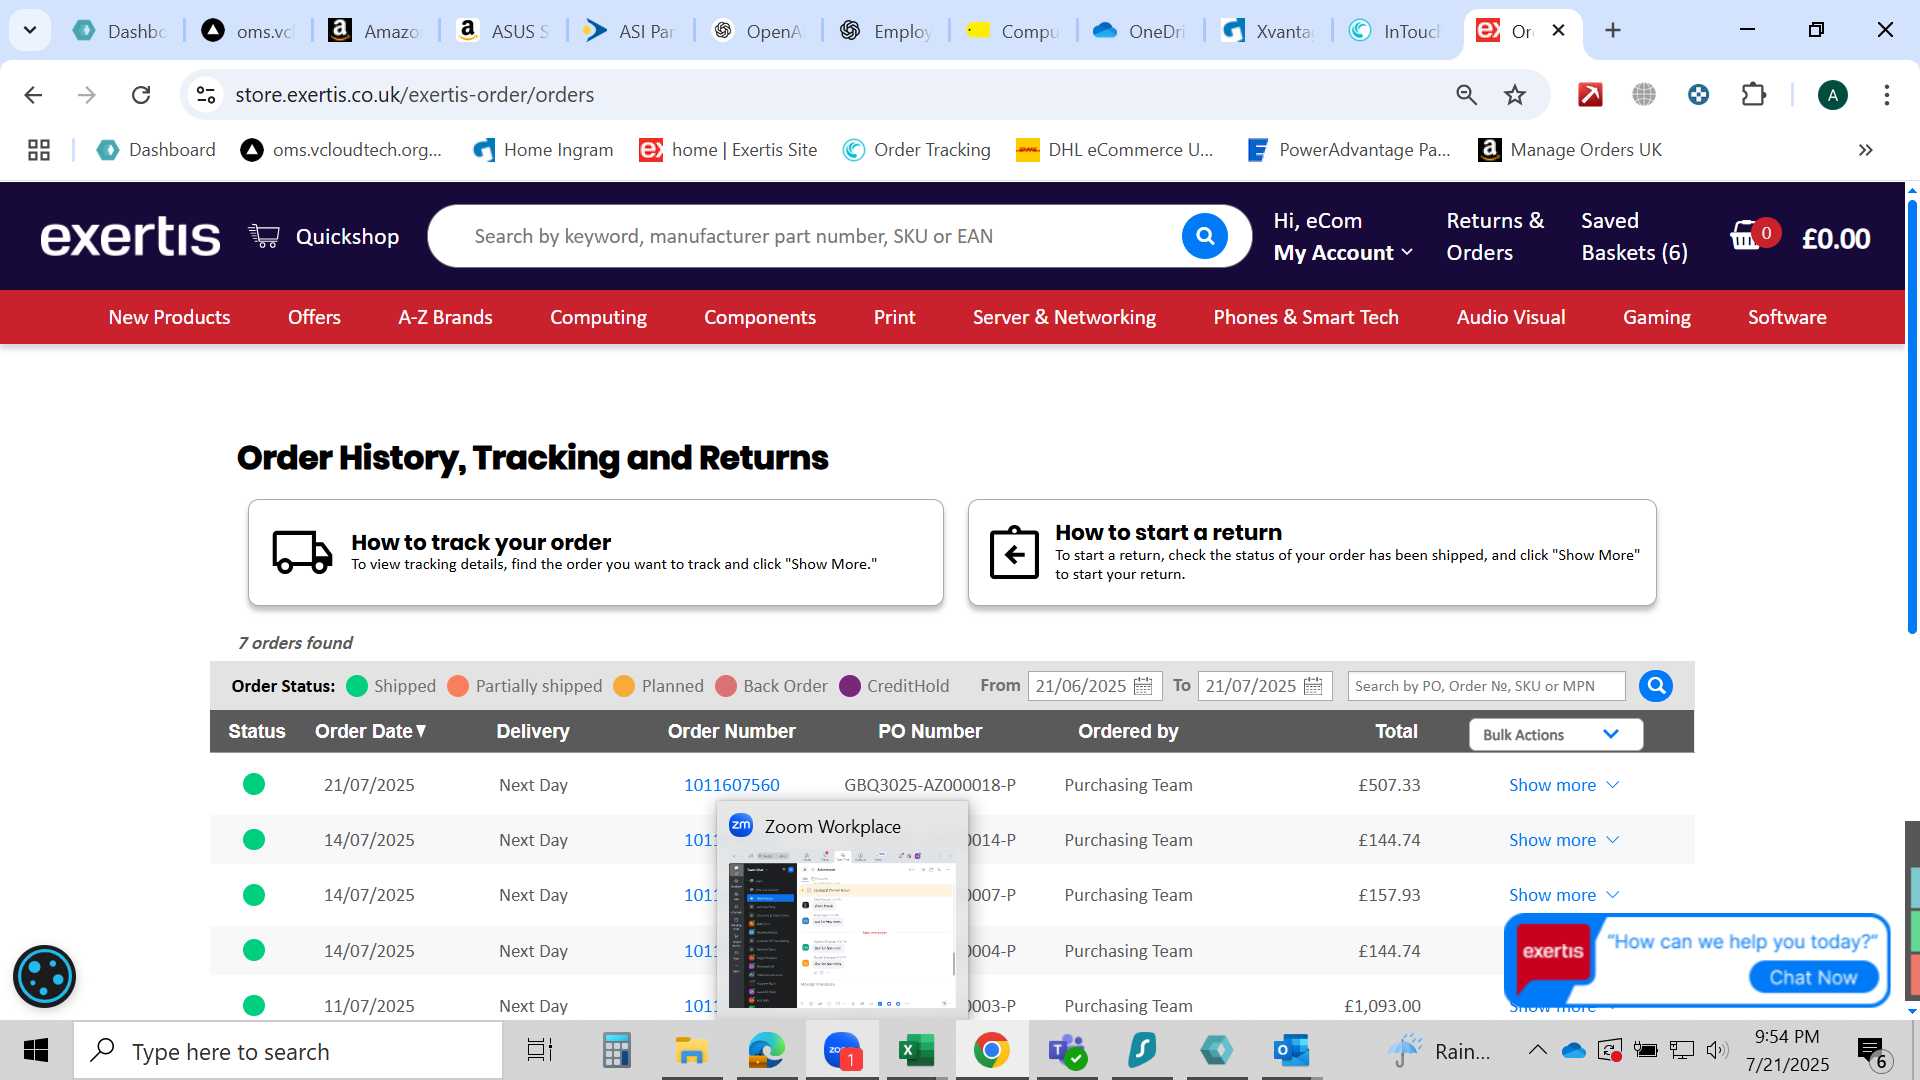This screenshot has width=1920, height=1080.
Task: Click the blue search magnifier in the Exertis search bar
Action: click(x=1204, y=236)
